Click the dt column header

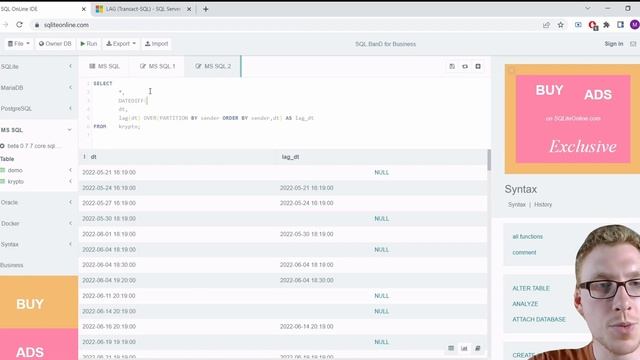(x=93, y=157)
